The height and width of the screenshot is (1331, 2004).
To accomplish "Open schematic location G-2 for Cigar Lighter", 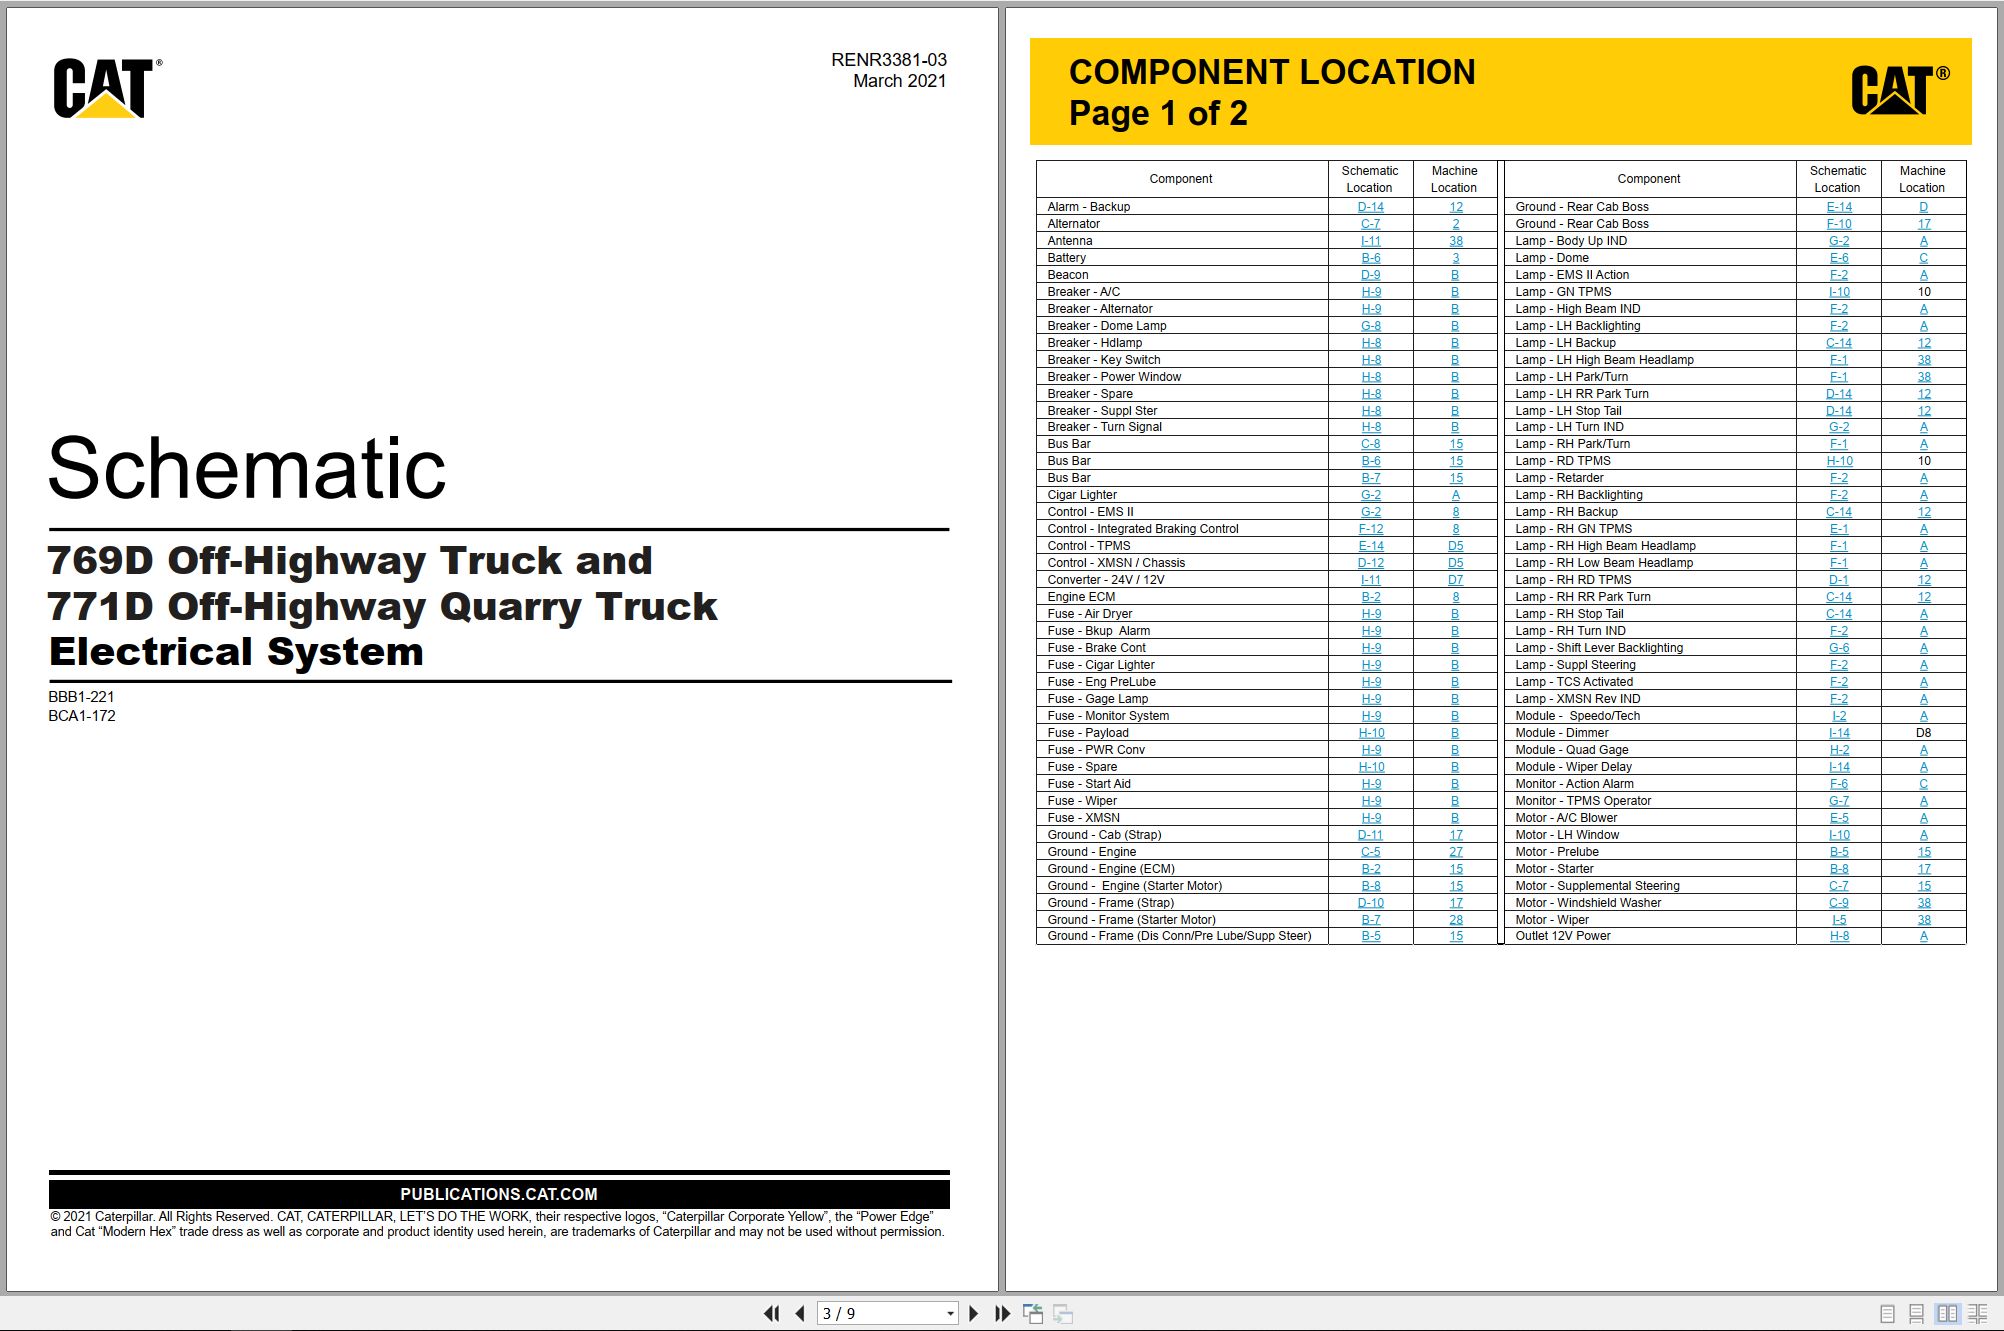I will (x=1370, y=495).
